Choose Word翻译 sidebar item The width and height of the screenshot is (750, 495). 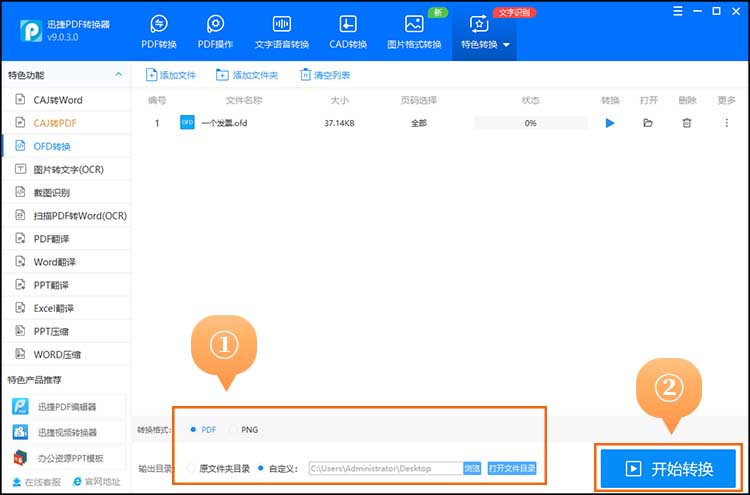point(66,262)
